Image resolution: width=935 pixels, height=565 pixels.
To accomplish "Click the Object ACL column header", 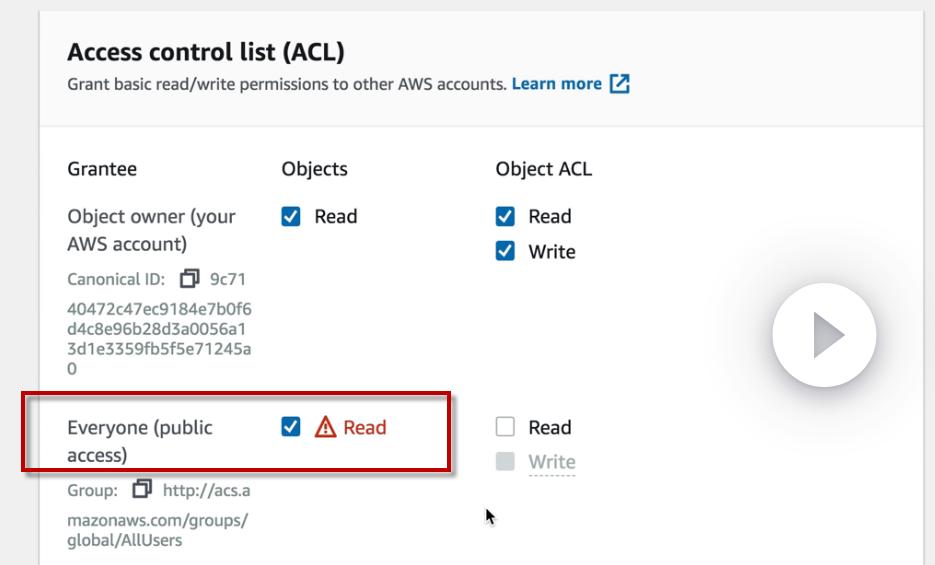I will pos(543,169).
